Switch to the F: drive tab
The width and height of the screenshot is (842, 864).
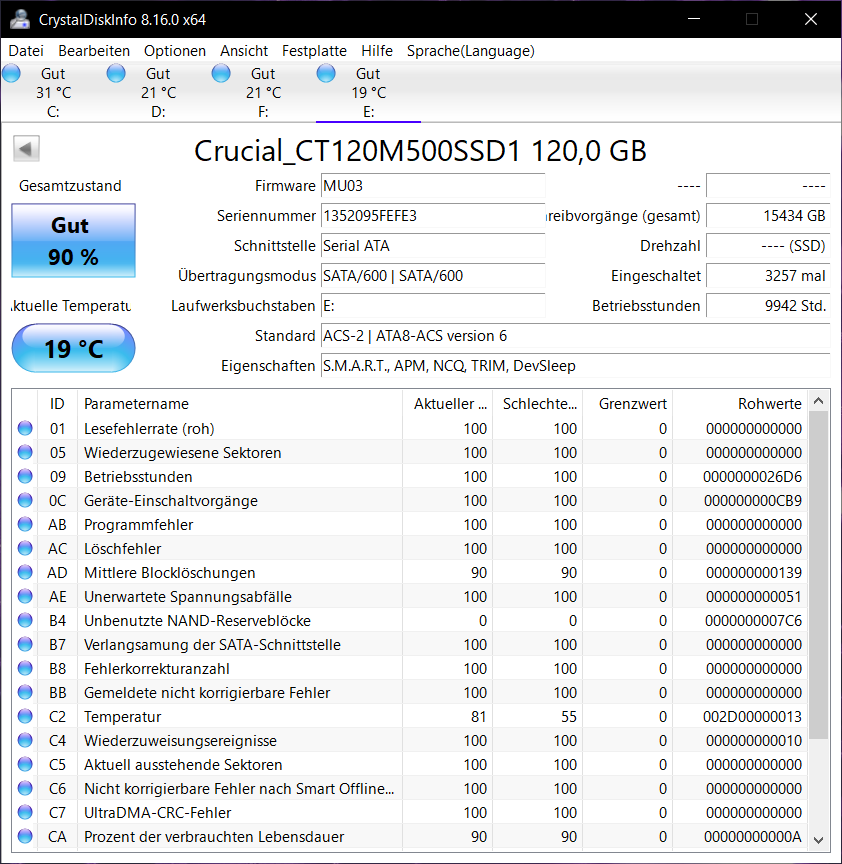pyautogui.click(x=263, y=93)
